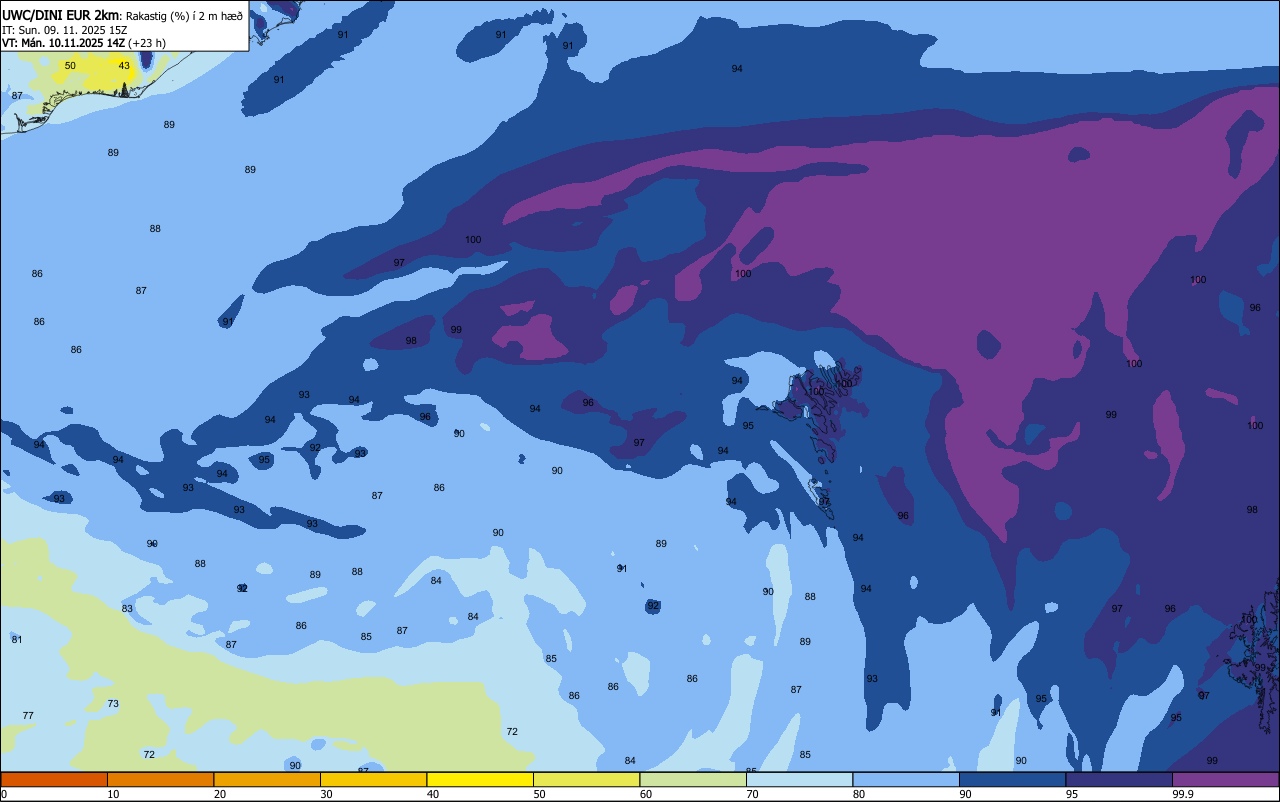
Task: Click the "77" humidity value on the map
Action: [28, 716]
